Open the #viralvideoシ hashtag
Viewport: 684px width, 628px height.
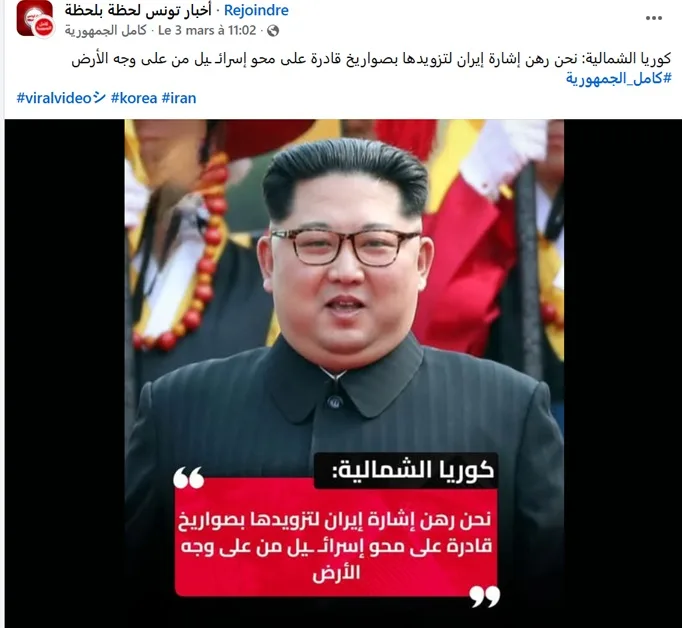61,98
